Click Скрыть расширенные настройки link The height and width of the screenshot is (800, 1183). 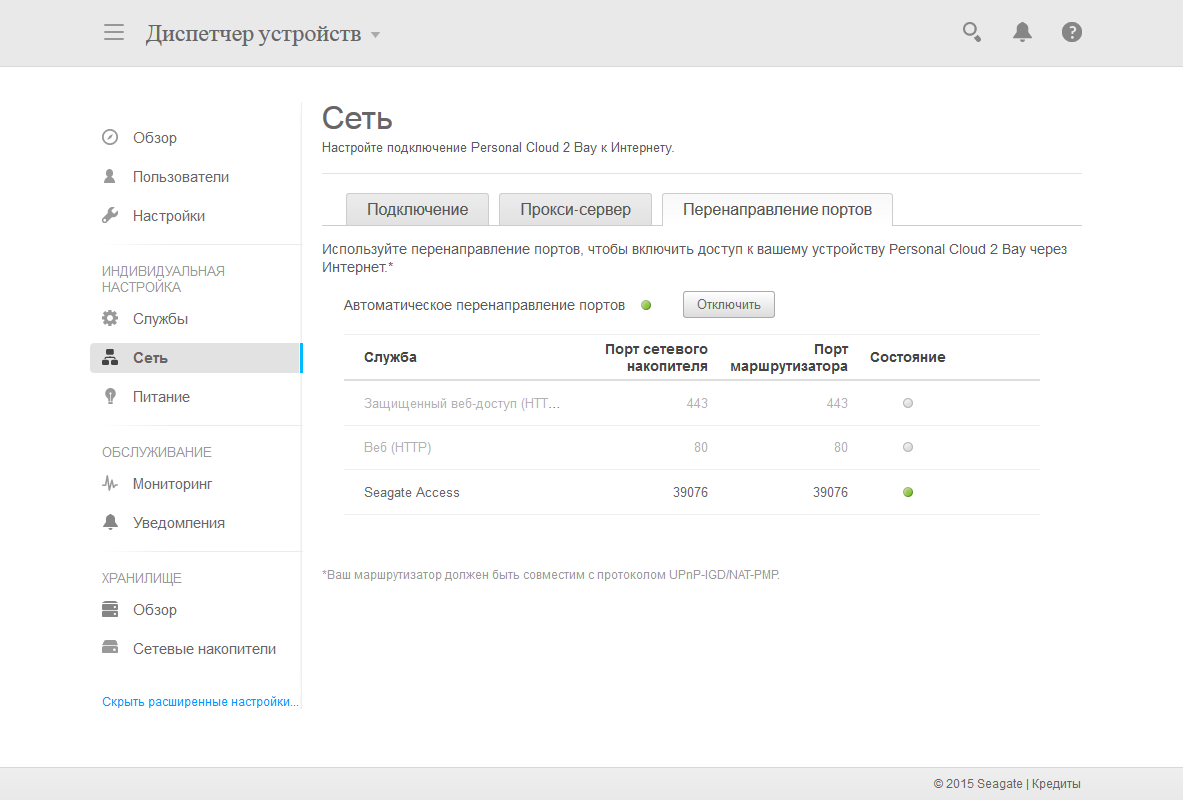point(200,702)
